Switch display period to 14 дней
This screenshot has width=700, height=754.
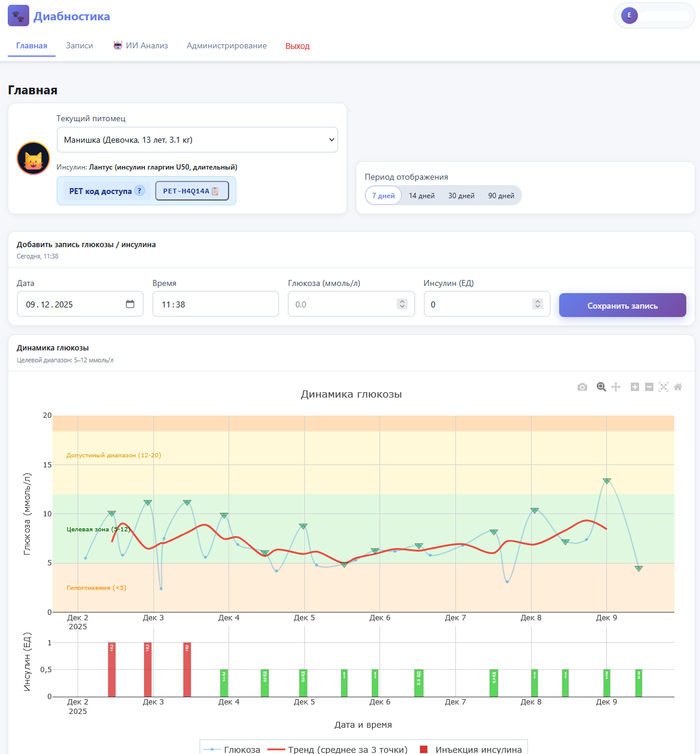(x=421, y=195)
